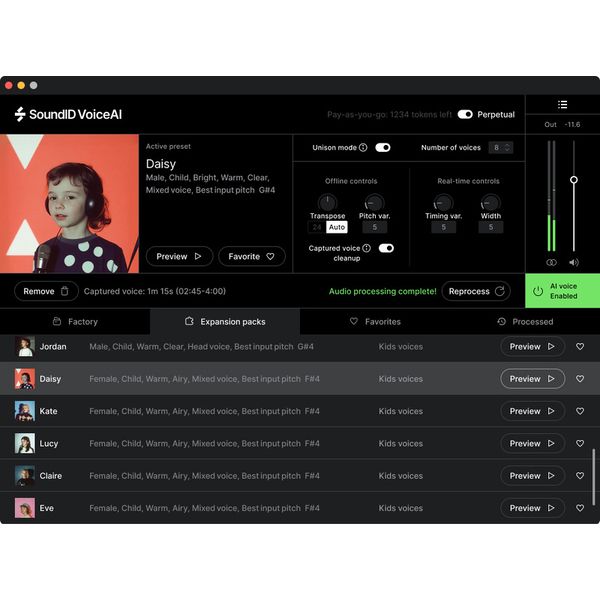Viewport: 600px width, 600px height.
Task: Click the Out -11.6 level readout
Action: (x=562, y=124)
